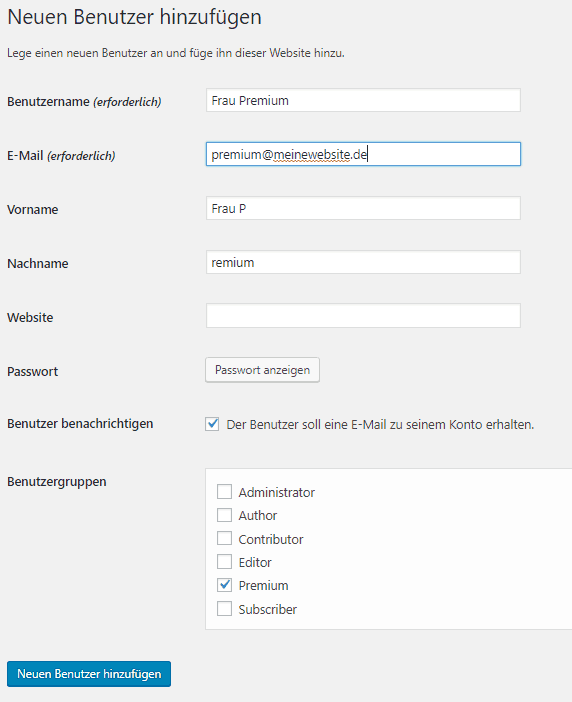572x702 pixels.
Task: Click the Premium label text
Action: click(263, 586)
